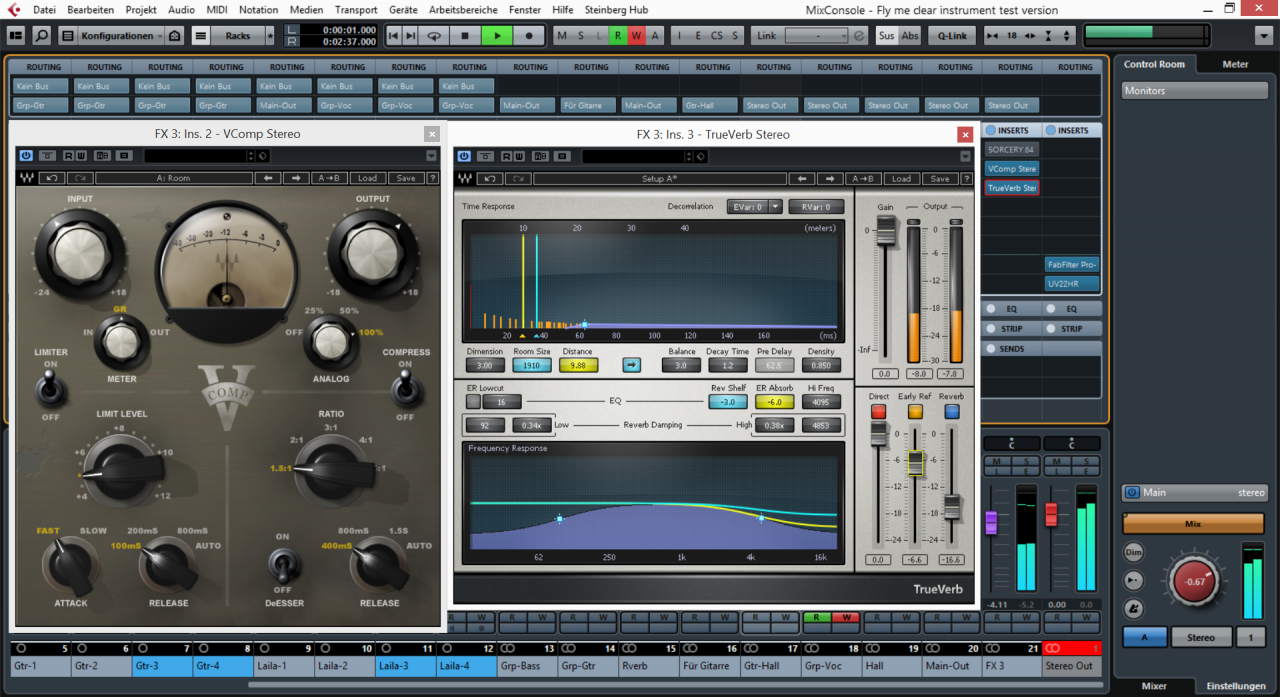The width and height of the screenshot is (1280, 697).
Task: Toggle global Write W automation button
Action: (637, 35)
